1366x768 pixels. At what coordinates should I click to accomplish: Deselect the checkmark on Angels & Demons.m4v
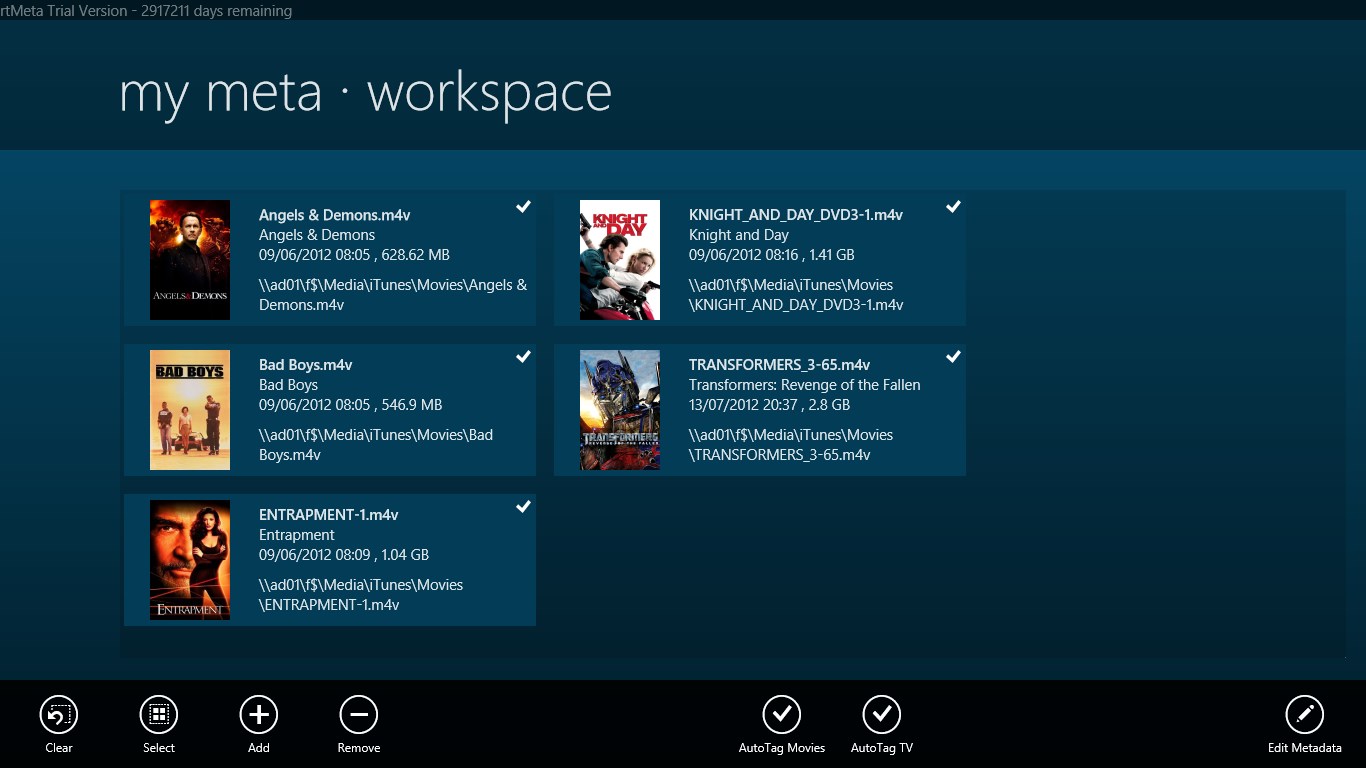(523, 207)
